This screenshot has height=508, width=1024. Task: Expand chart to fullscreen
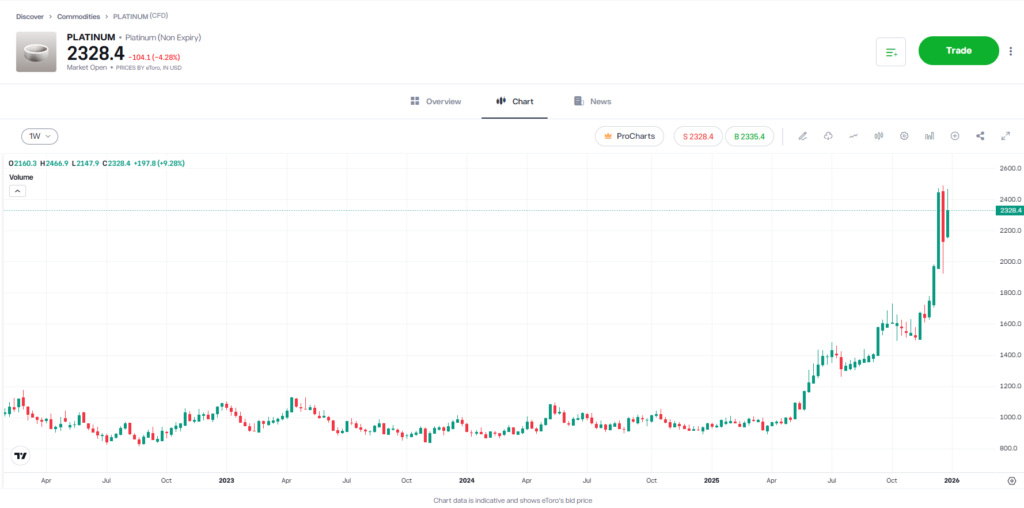(x=1005, y=136)
